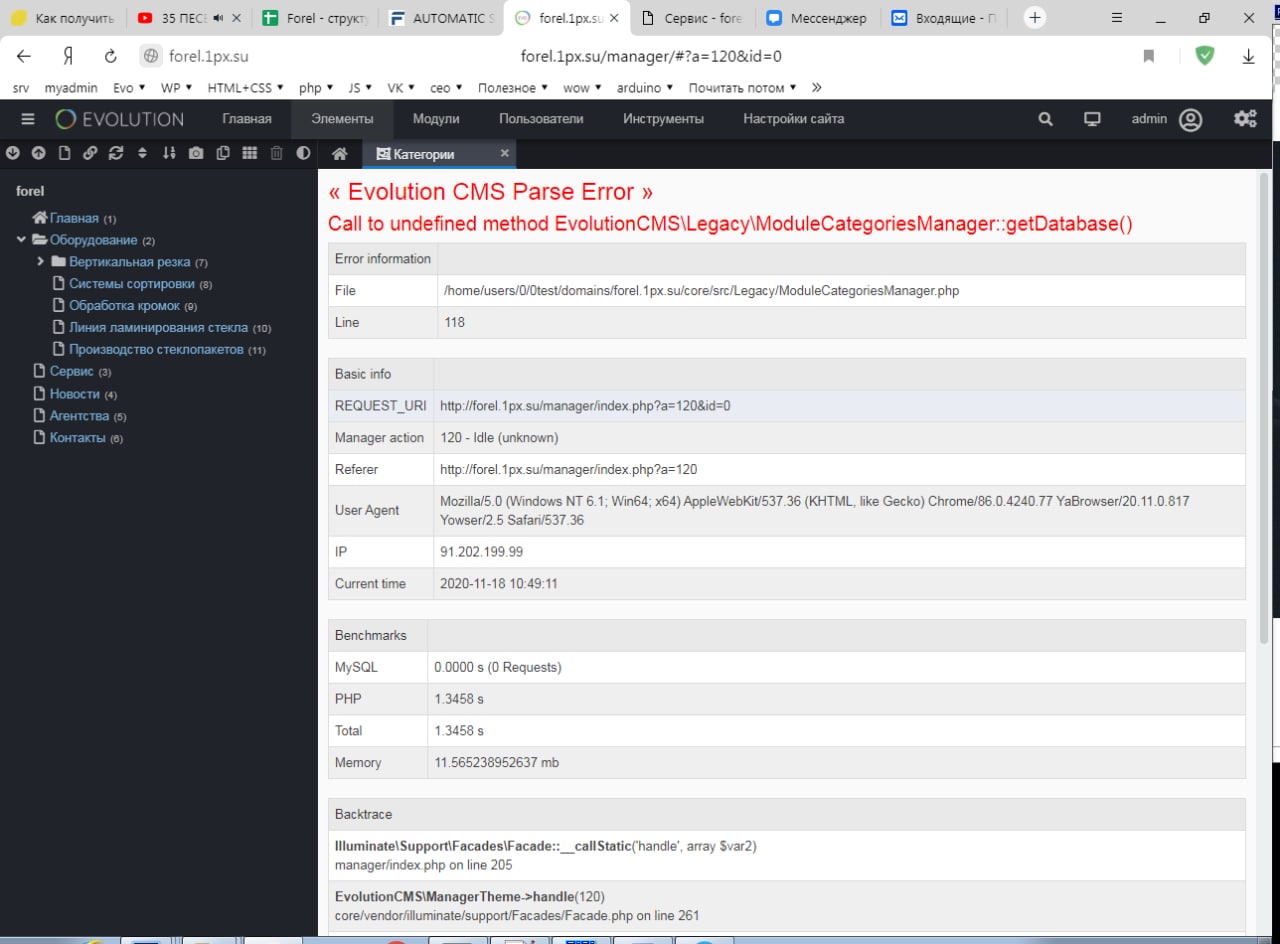Screen dimensions: 1280x944
Task: Switch to the Мессенджер browser tab
Action: (819, 18)
